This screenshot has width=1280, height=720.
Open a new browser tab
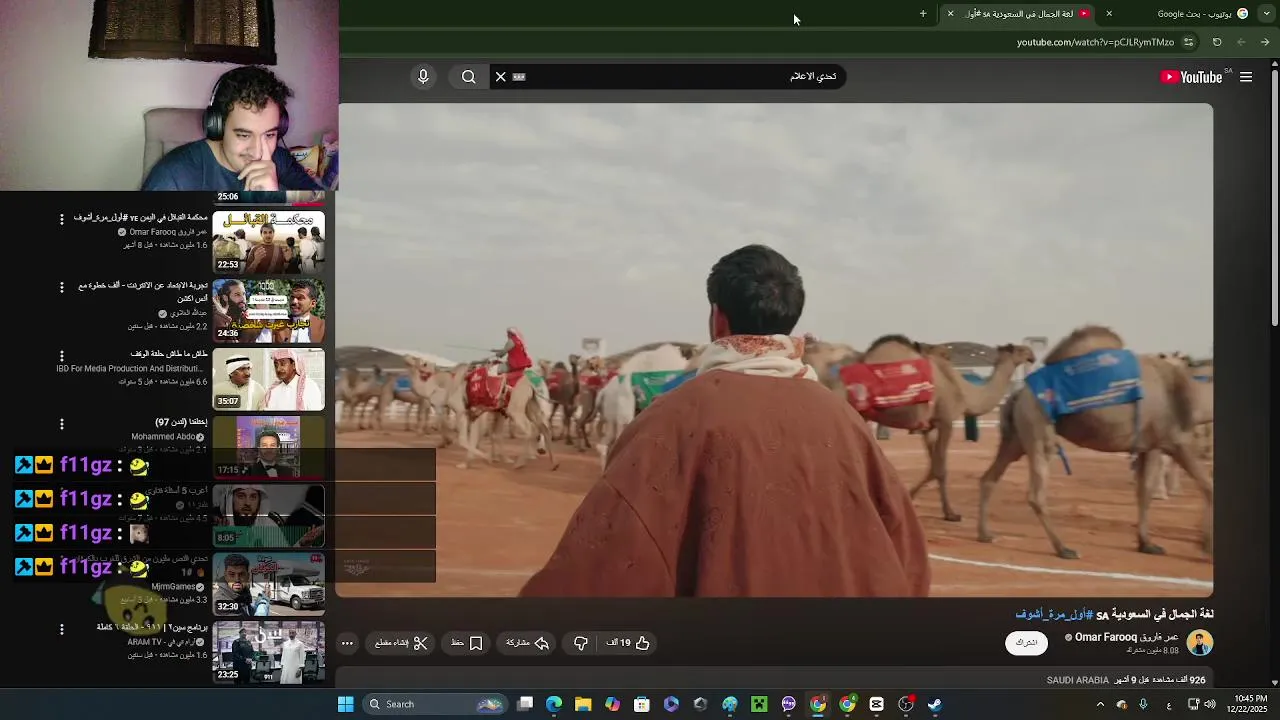coord(923,14)
